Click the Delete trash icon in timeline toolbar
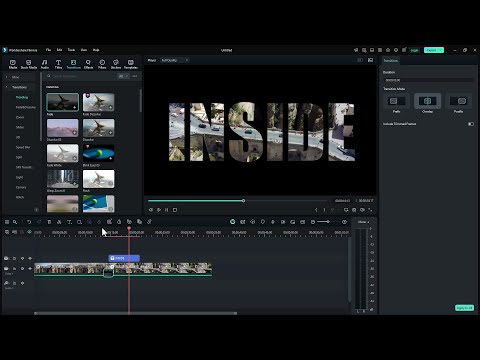This screenshot has width=480, height=360. tap(49, 222)
